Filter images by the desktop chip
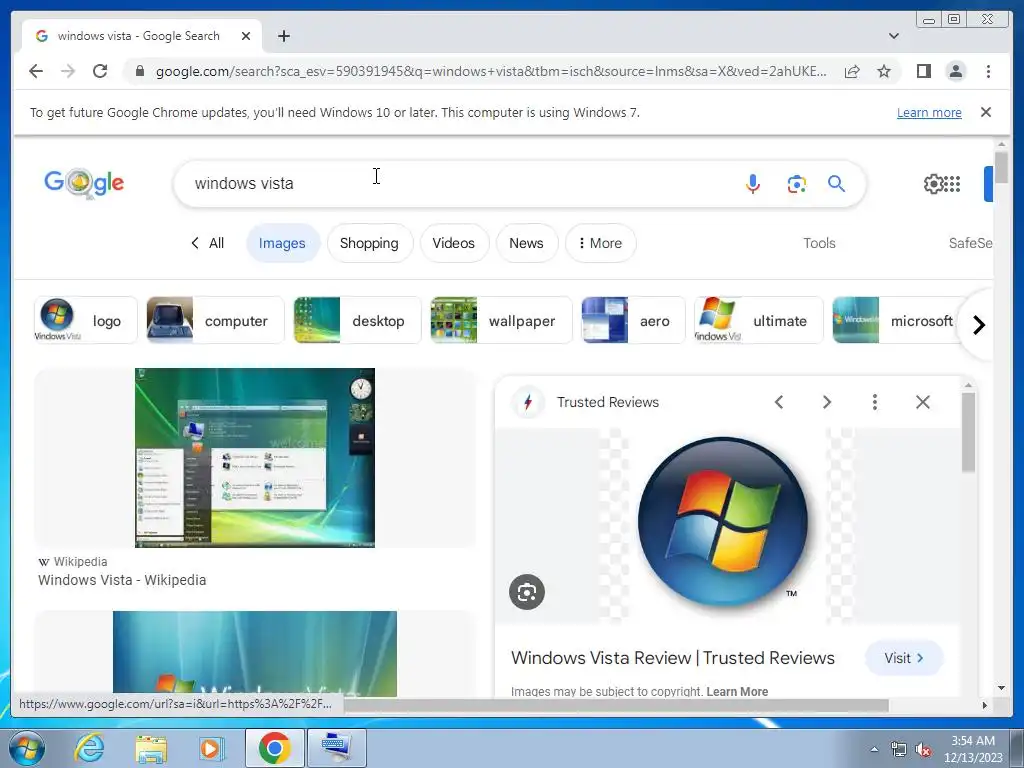This screenshot has height=768, width=1024. tap(357, 320)
